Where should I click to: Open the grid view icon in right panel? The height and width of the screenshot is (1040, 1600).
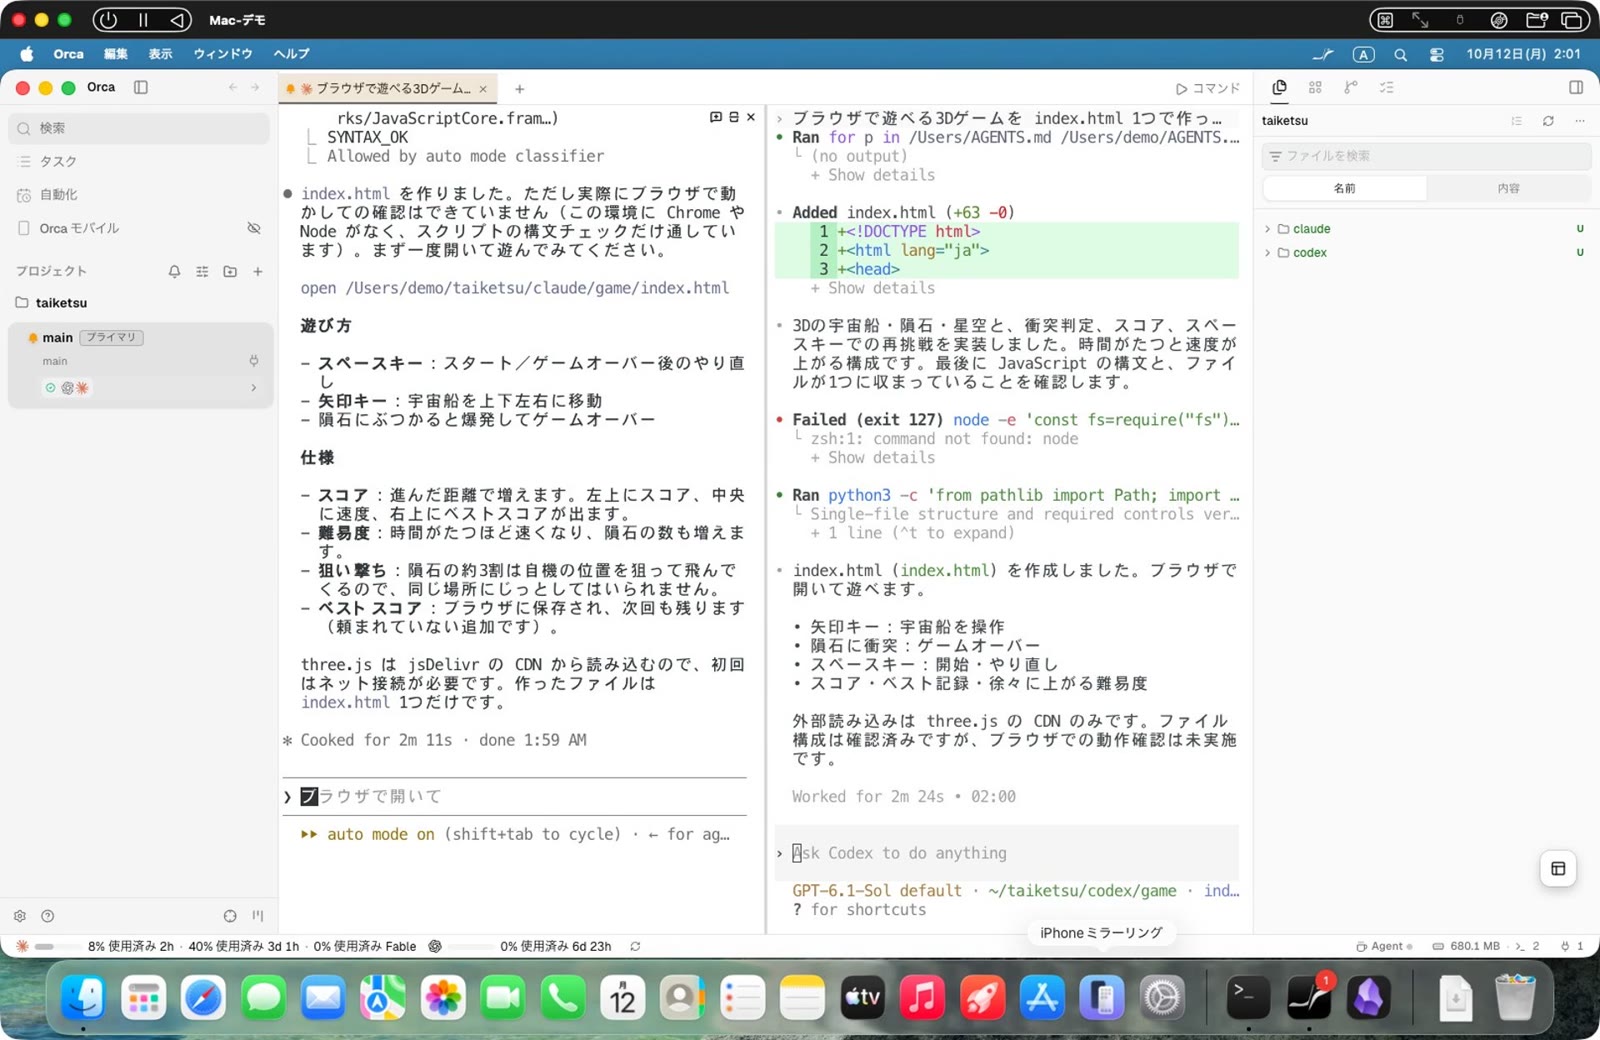1315,88
